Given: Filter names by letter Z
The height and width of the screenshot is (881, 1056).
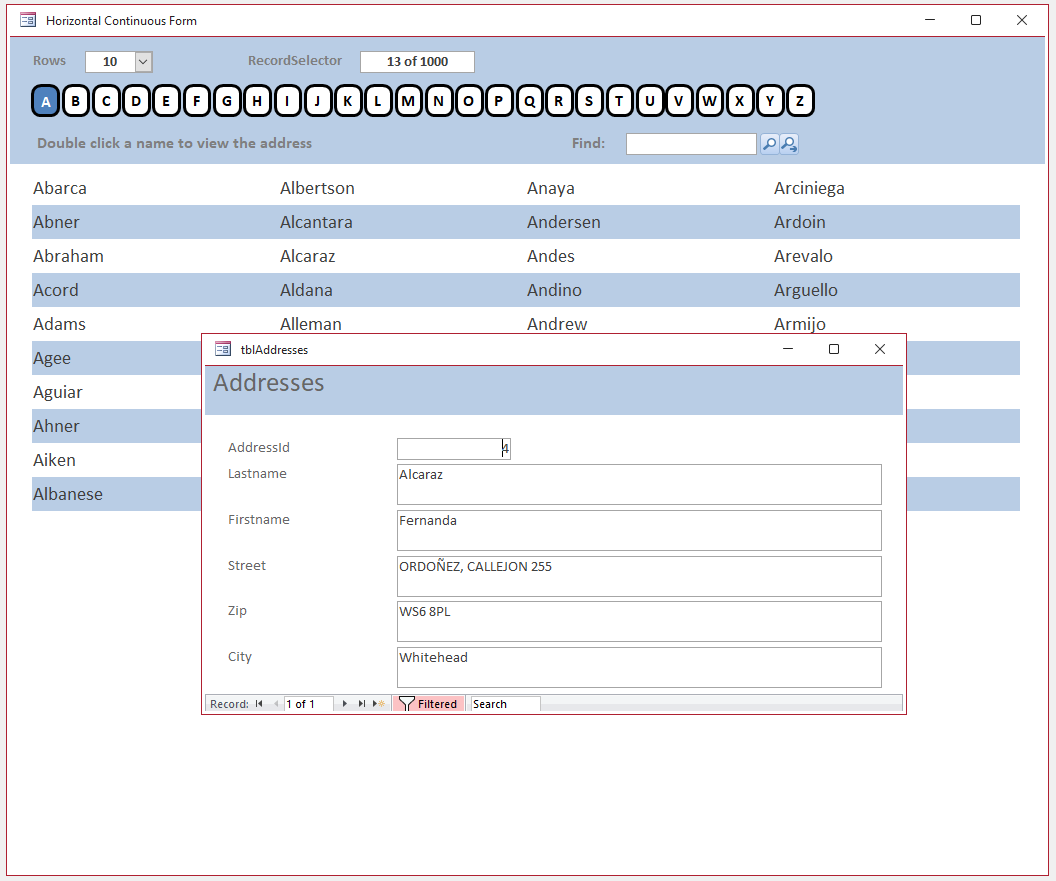Looking at the screenshot, I should tap(801, 101).
